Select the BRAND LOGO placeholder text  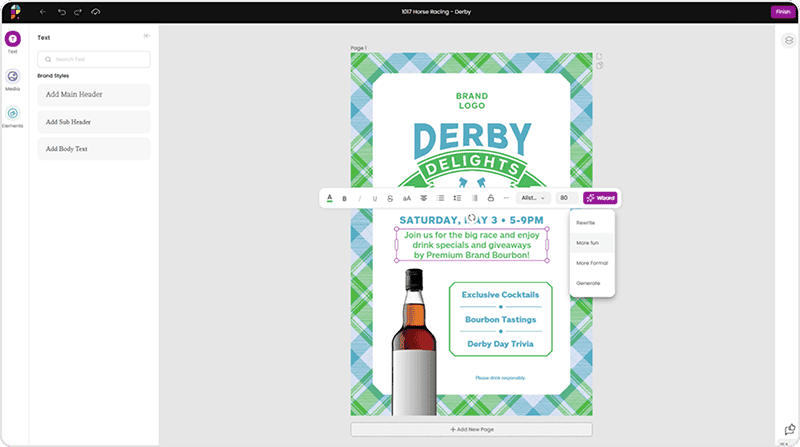click(472, 101)
